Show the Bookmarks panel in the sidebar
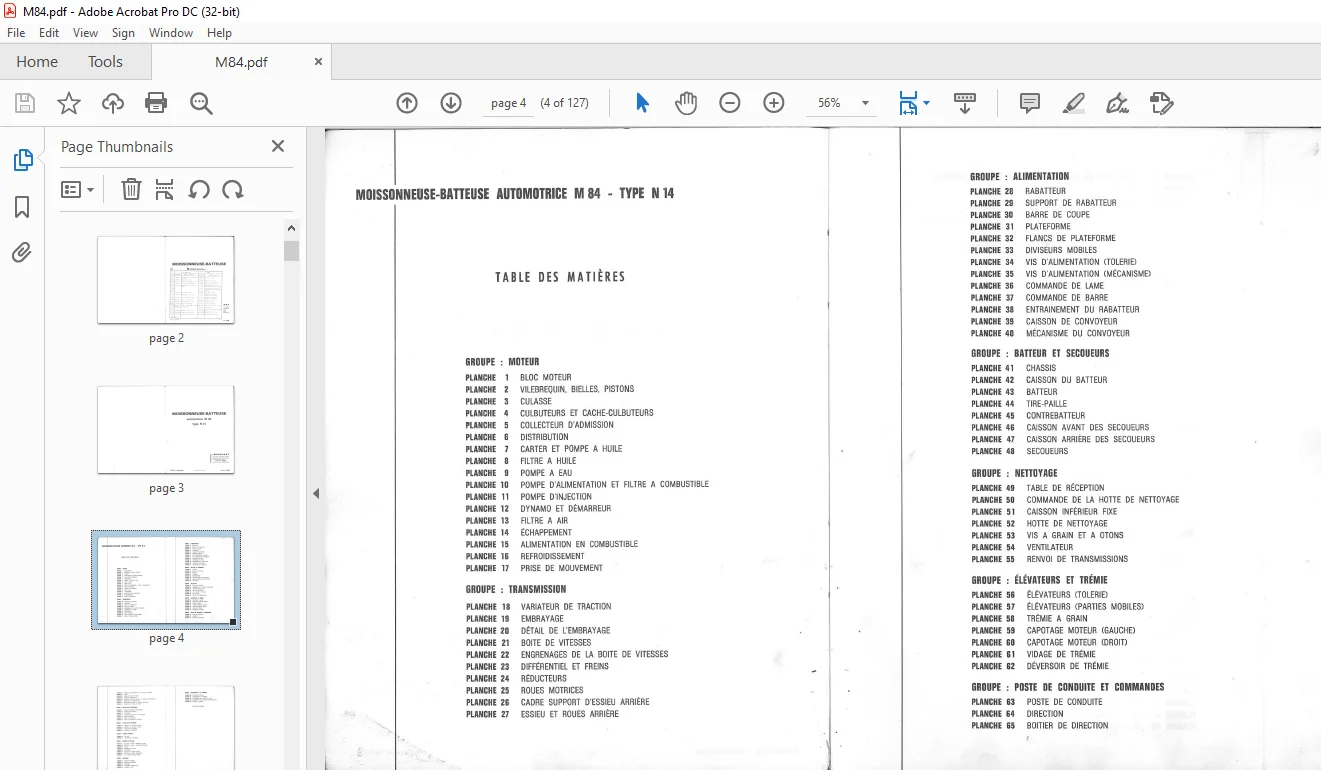The image size is (1321, 770). coord(22,207)
